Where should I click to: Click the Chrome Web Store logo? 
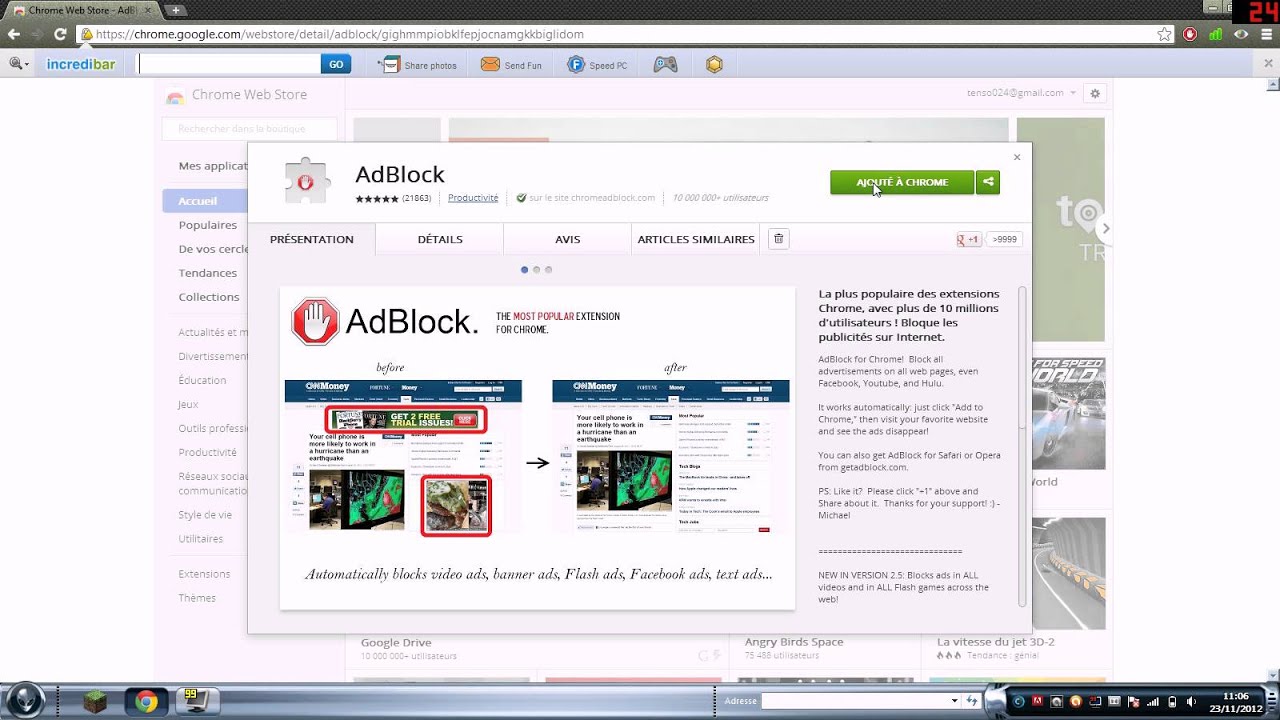point(237,95)
